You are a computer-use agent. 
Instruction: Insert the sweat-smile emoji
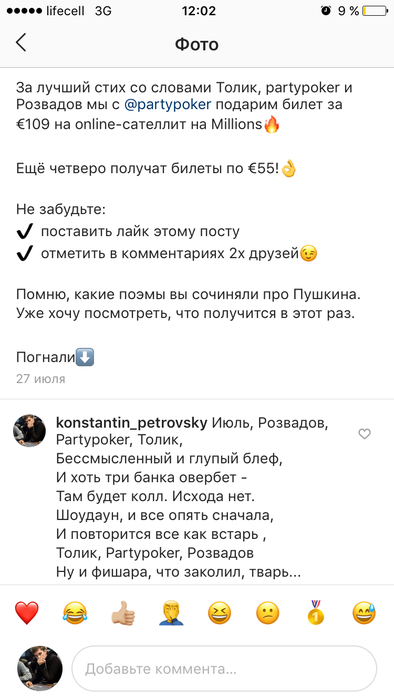[x=364, y=612]
